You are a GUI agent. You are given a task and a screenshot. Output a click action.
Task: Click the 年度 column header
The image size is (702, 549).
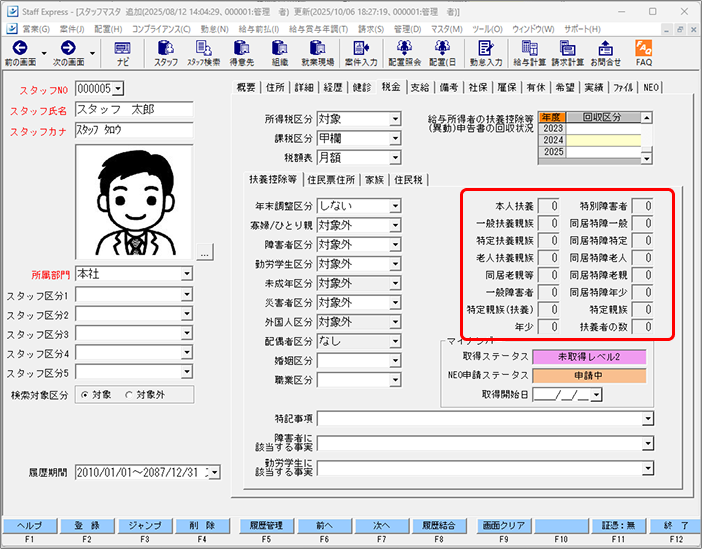(x=552, y=117)
